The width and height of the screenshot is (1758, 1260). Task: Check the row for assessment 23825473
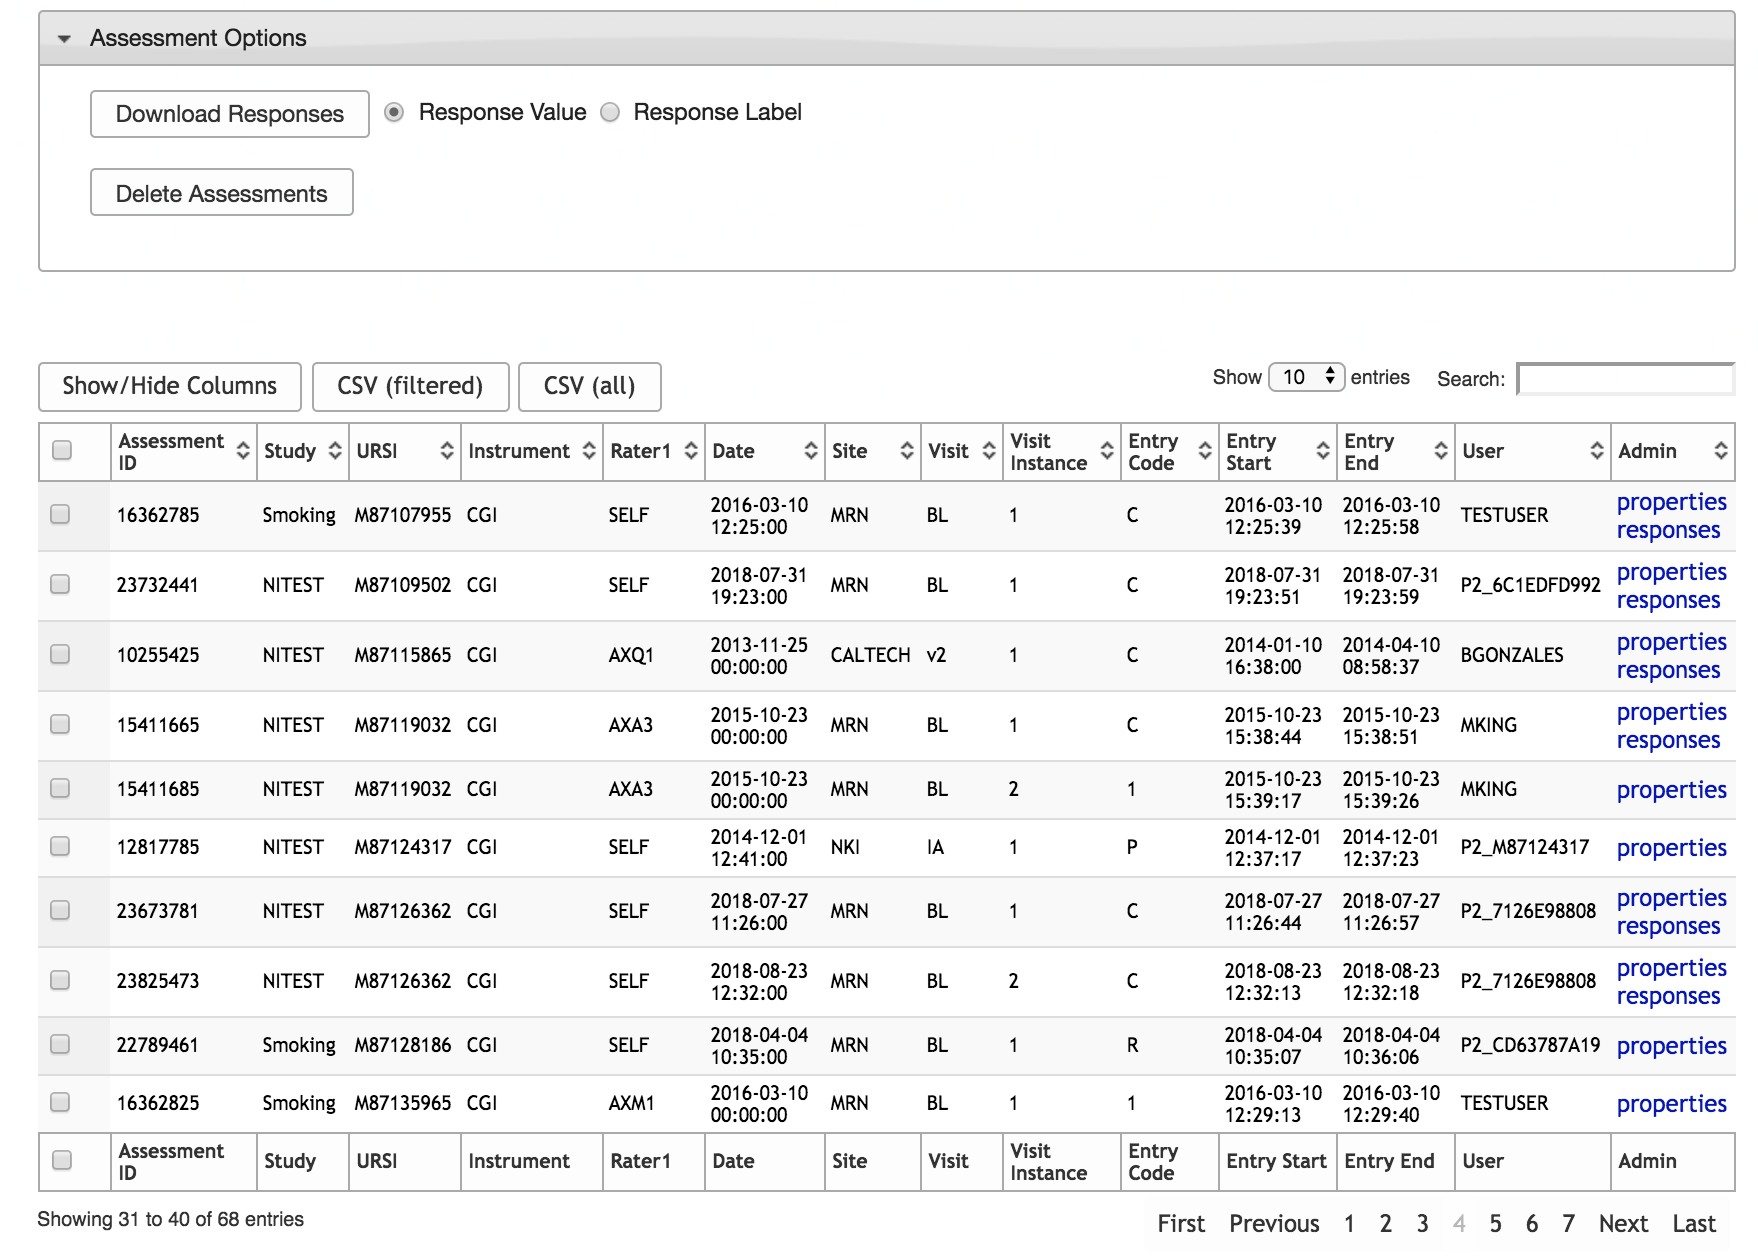pos(60,980)
